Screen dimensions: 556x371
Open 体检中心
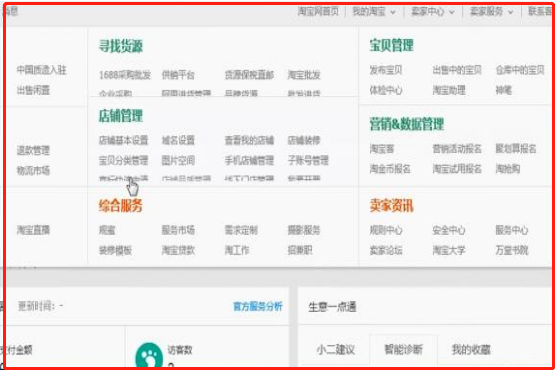pos(386,90)
